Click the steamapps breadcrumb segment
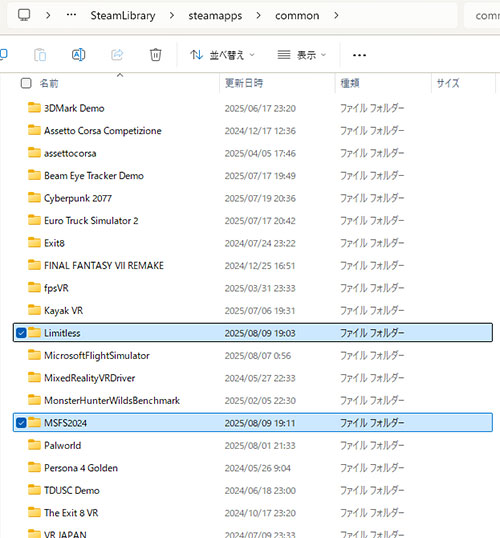 (x=215, y=15)
